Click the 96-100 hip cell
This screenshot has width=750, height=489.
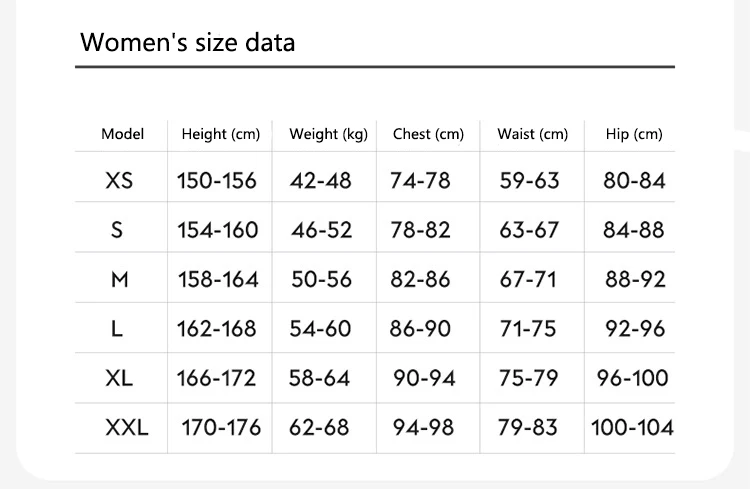click(632, 378)
